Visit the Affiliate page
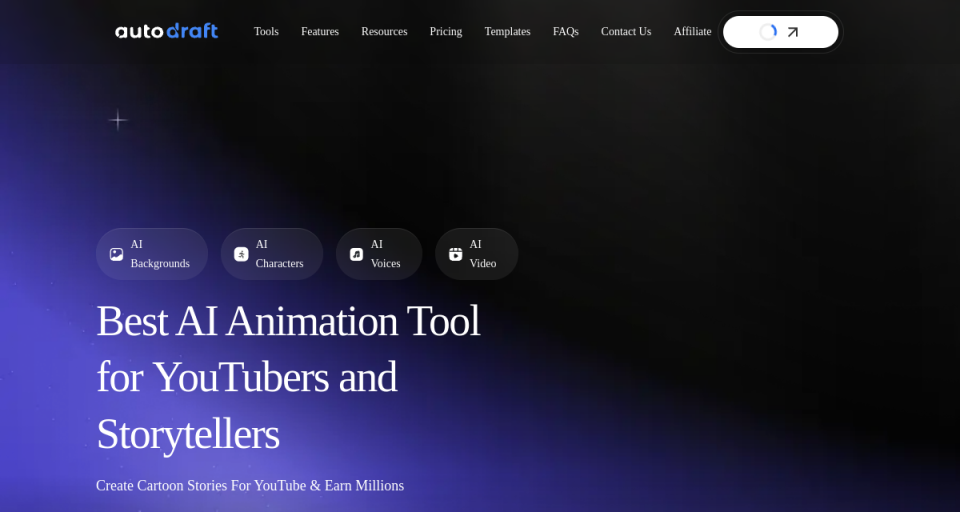960x512 pixels. pos(692,32)
